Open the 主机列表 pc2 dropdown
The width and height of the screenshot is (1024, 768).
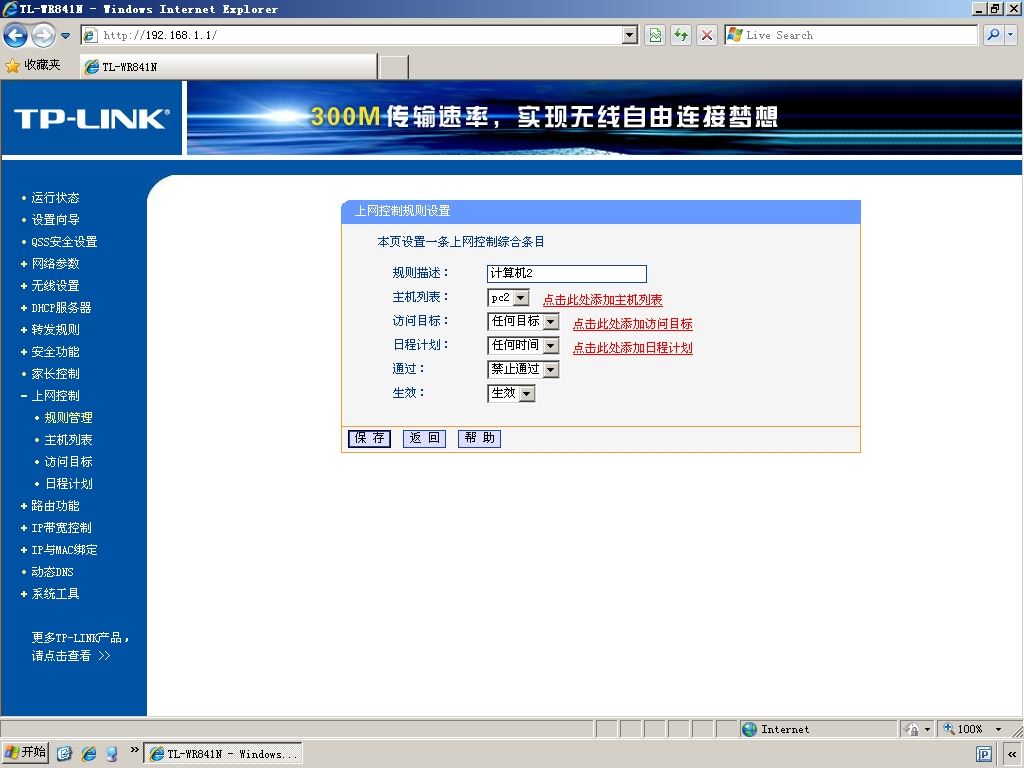tap(508, 298)
